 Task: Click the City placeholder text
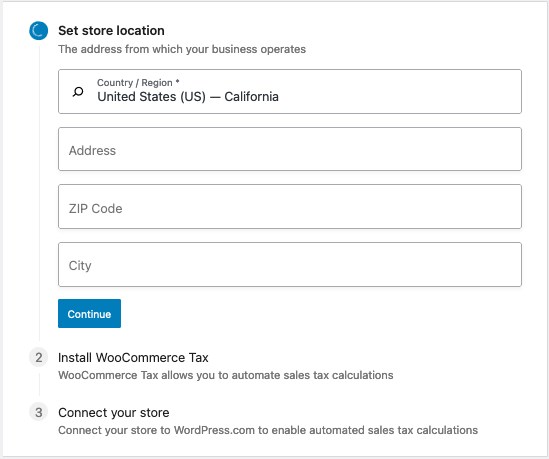pyautogui.click(x=80, y=266)
